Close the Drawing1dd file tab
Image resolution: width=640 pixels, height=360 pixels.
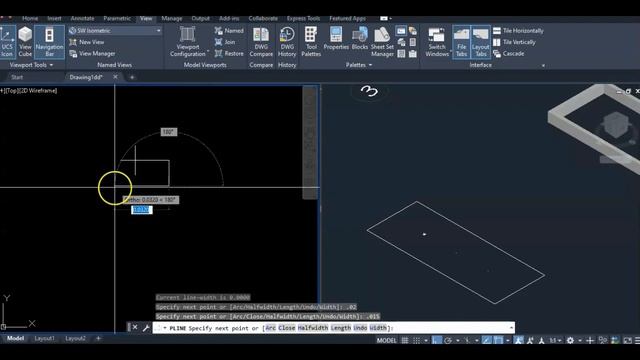(116, 77)
